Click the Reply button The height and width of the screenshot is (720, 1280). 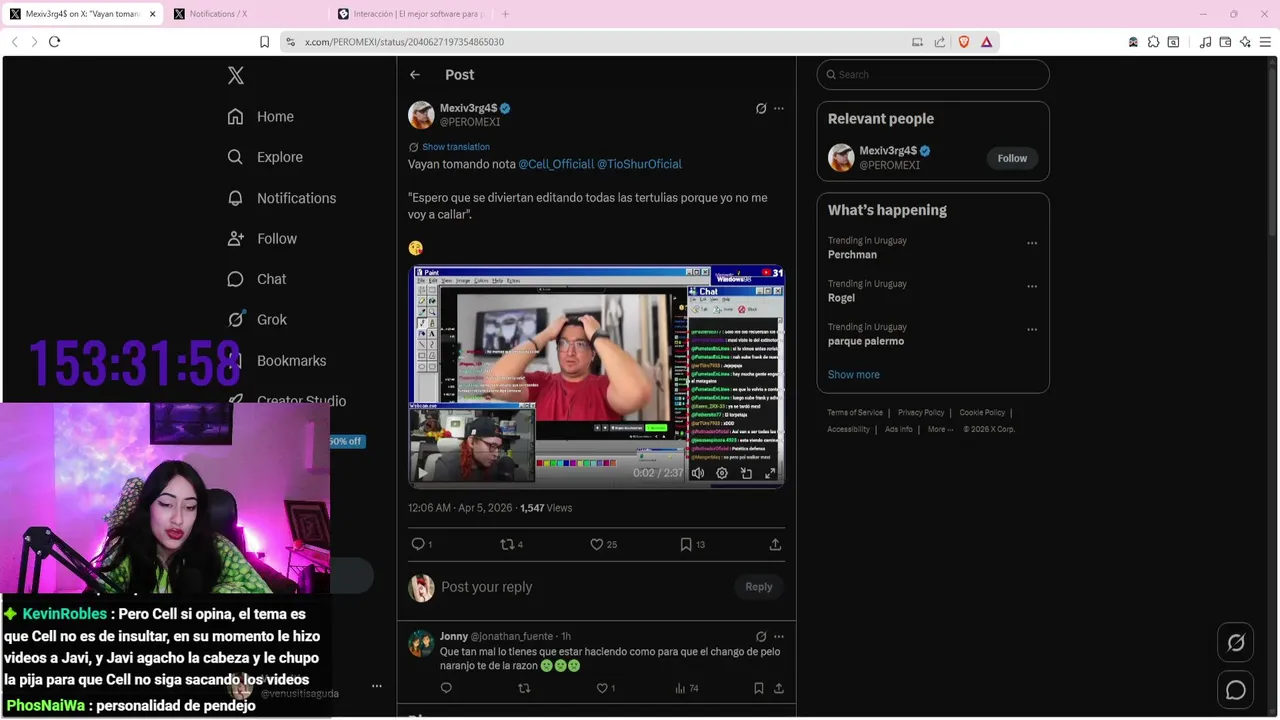[x=759, y=587]
